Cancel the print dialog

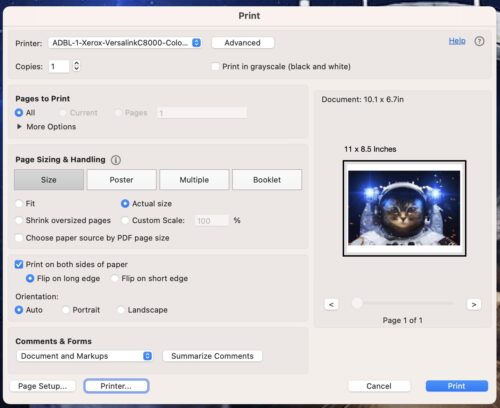tap(379, 386)
